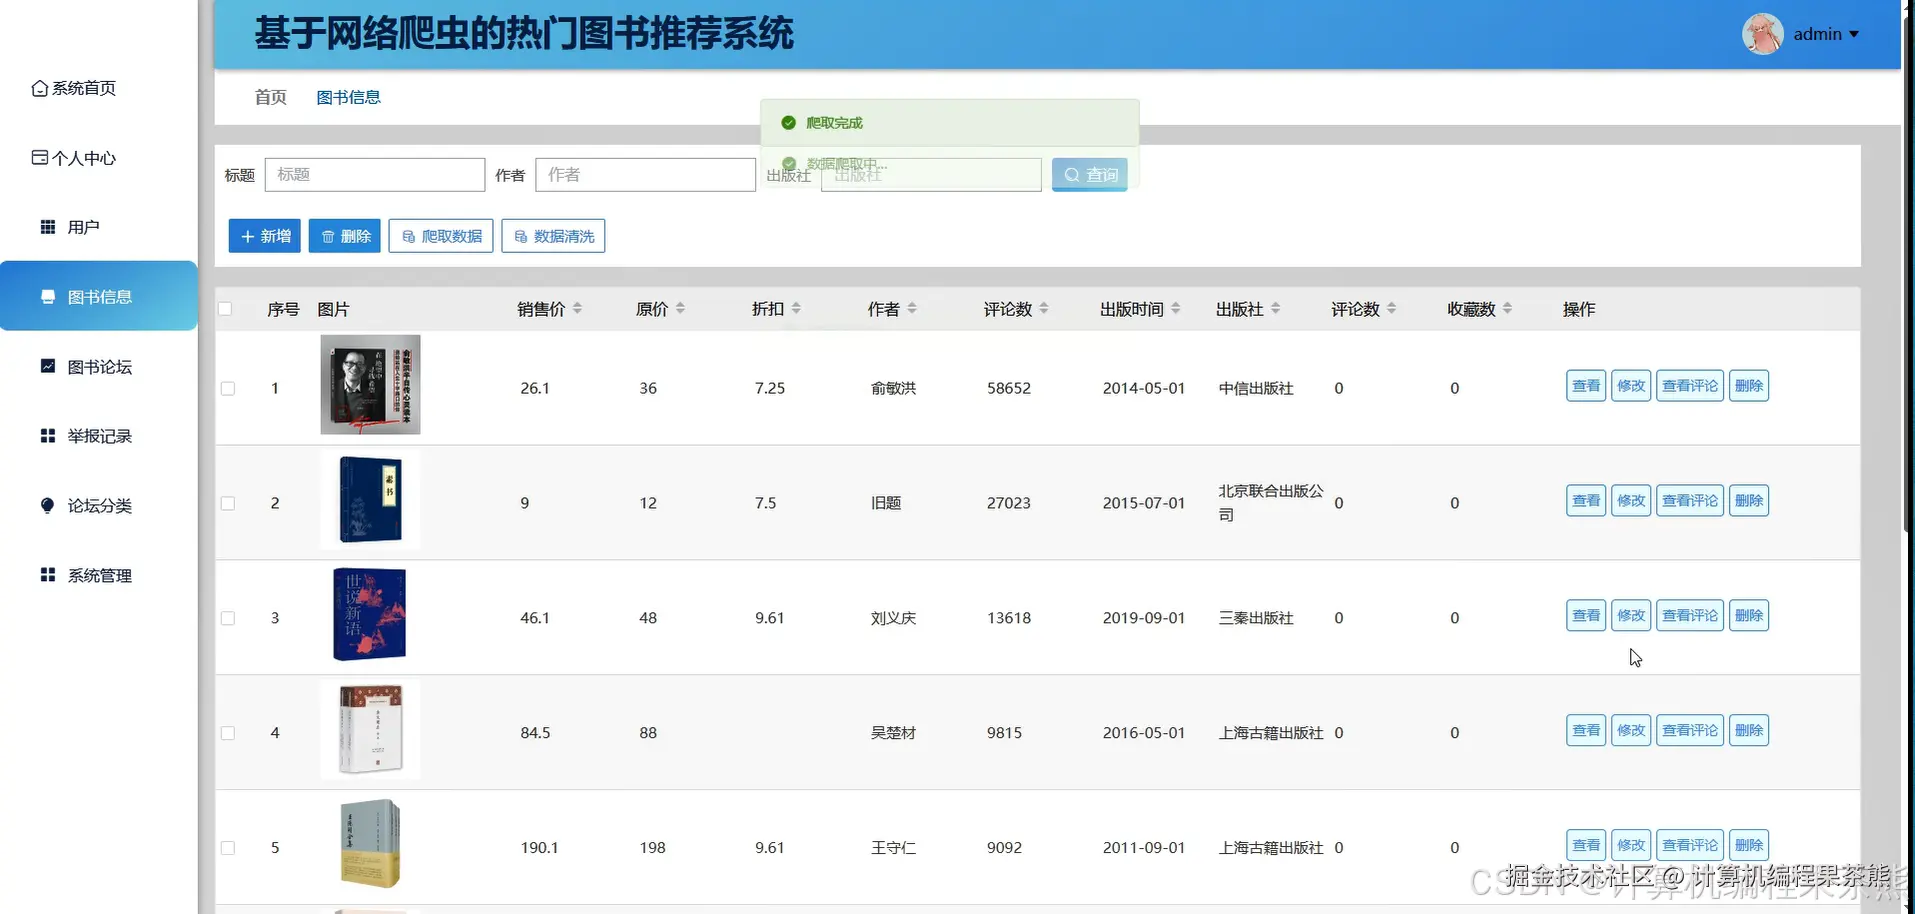This screenshot has height=914, width=1915.
Task: Click 查看 for the 刘义庆 row
Action: pos(1586,616)
